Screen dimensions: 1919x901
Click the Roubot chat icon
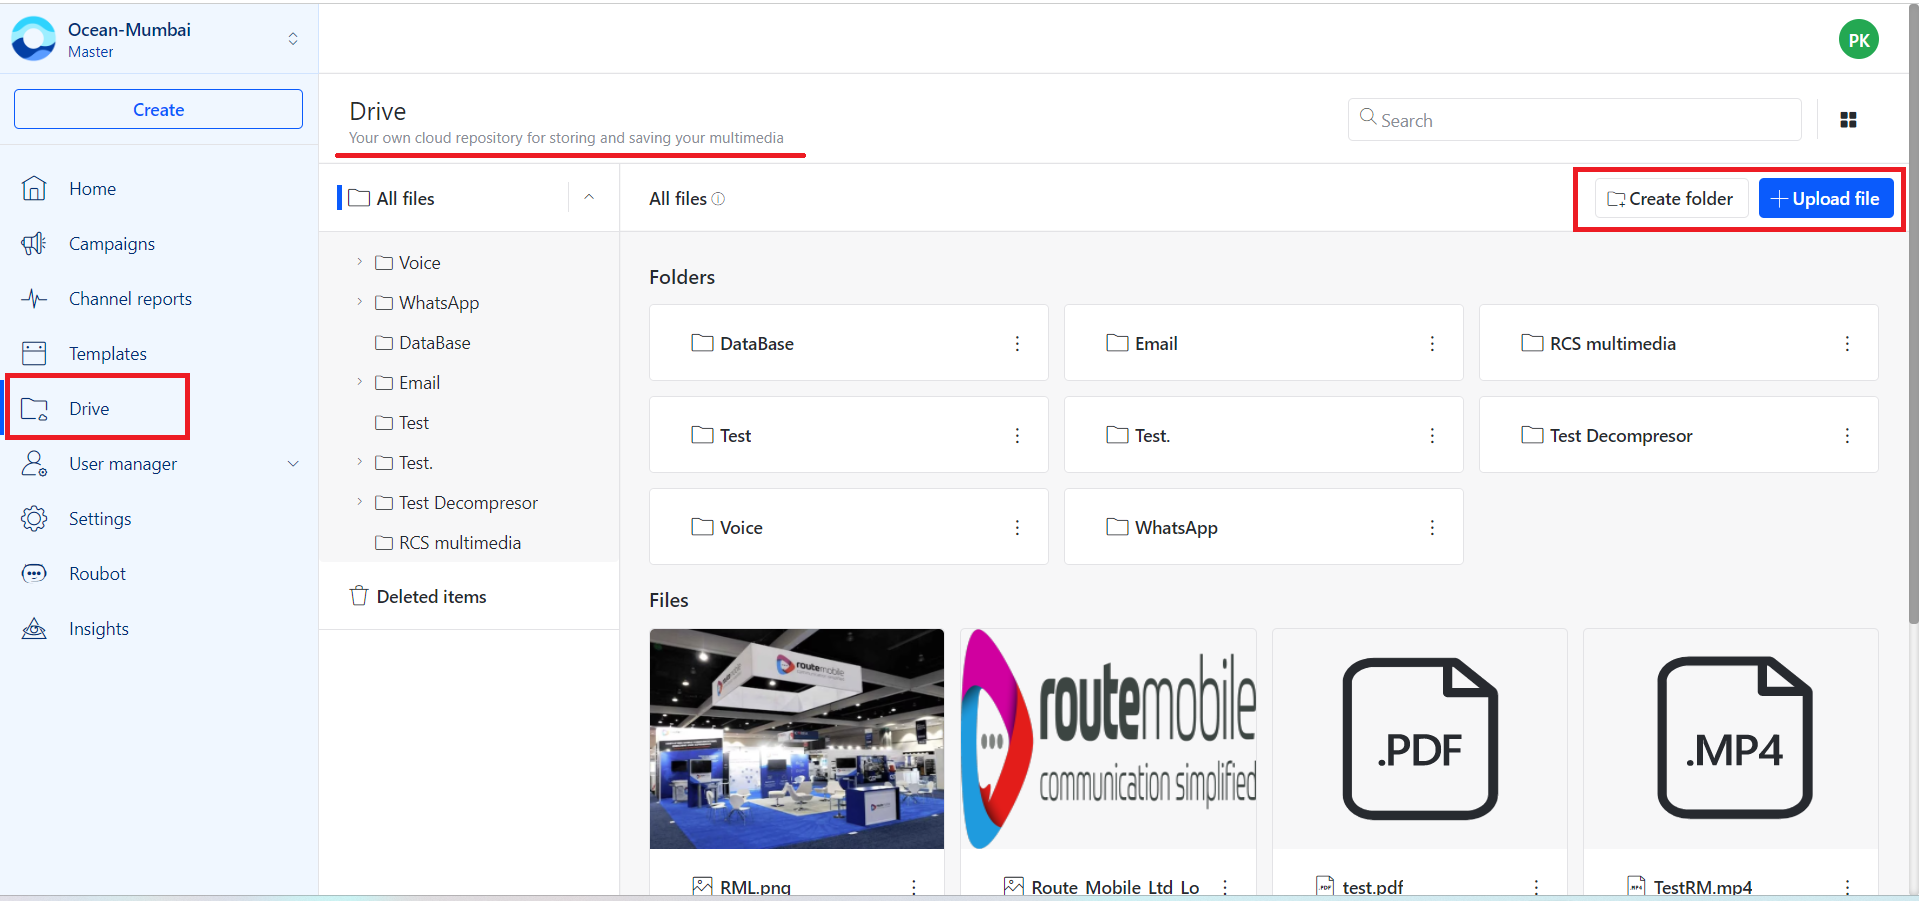click(x=34, y=574)
